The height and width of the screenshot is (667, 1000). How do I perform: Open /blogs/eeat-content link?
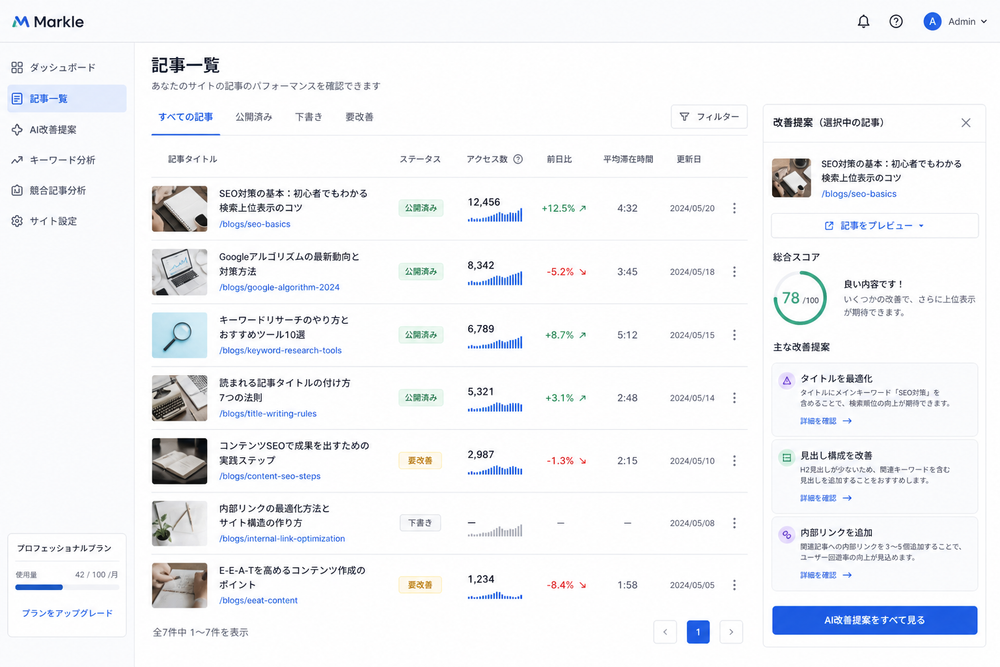pyautogui.click(x=258, y=601)
